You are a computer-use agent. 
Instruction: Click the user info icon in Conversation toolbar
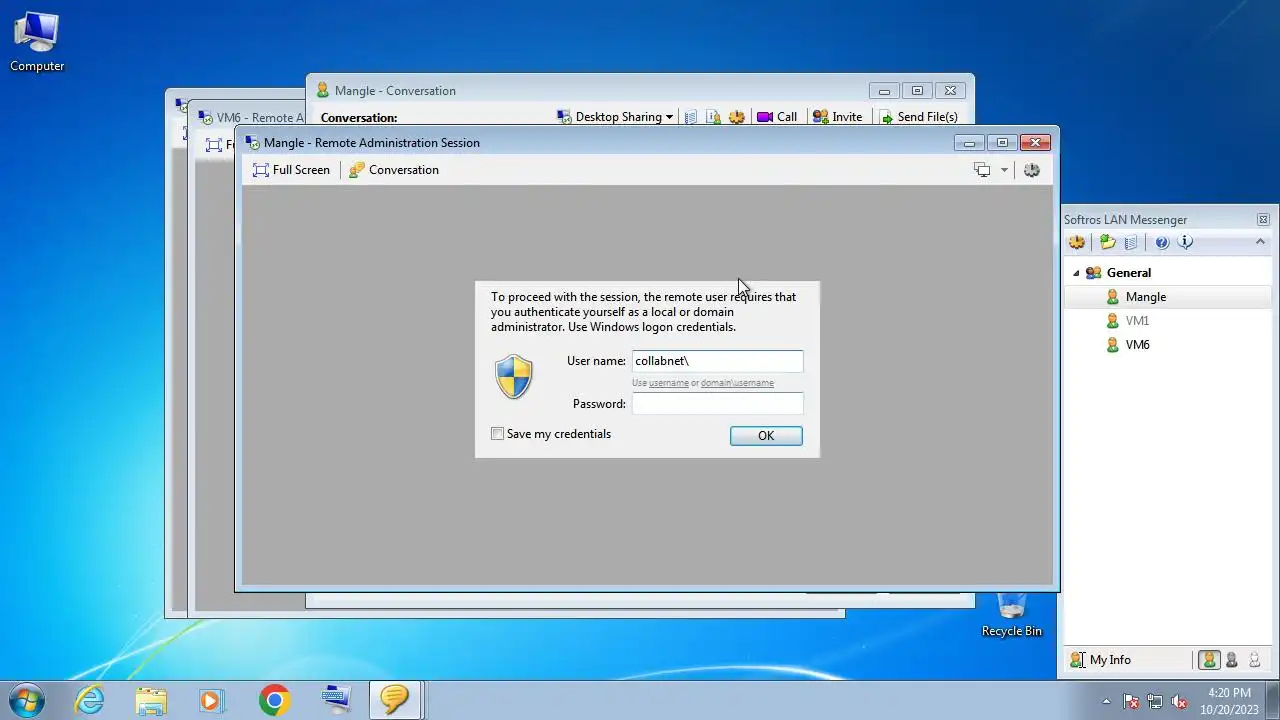click(x=714, y=117)
